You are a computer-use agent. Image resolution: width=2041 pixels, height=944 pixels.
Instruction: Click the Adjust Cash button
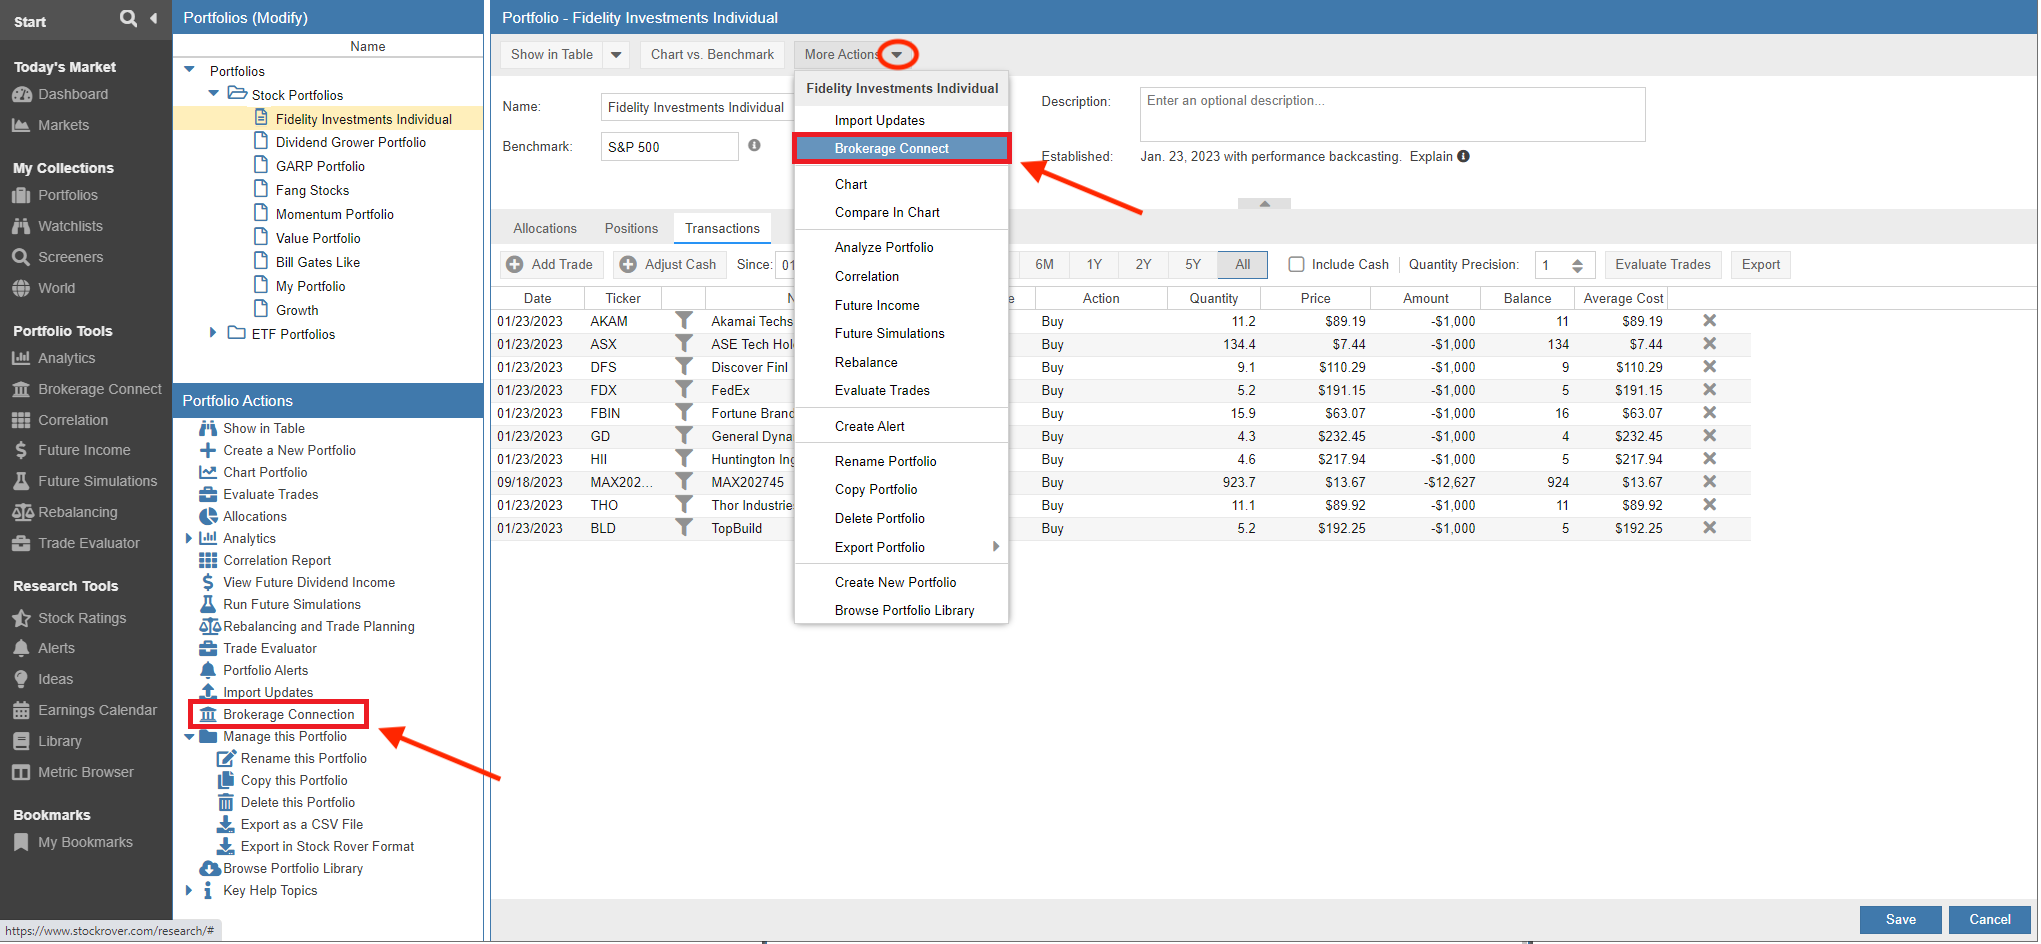[668, 264]
